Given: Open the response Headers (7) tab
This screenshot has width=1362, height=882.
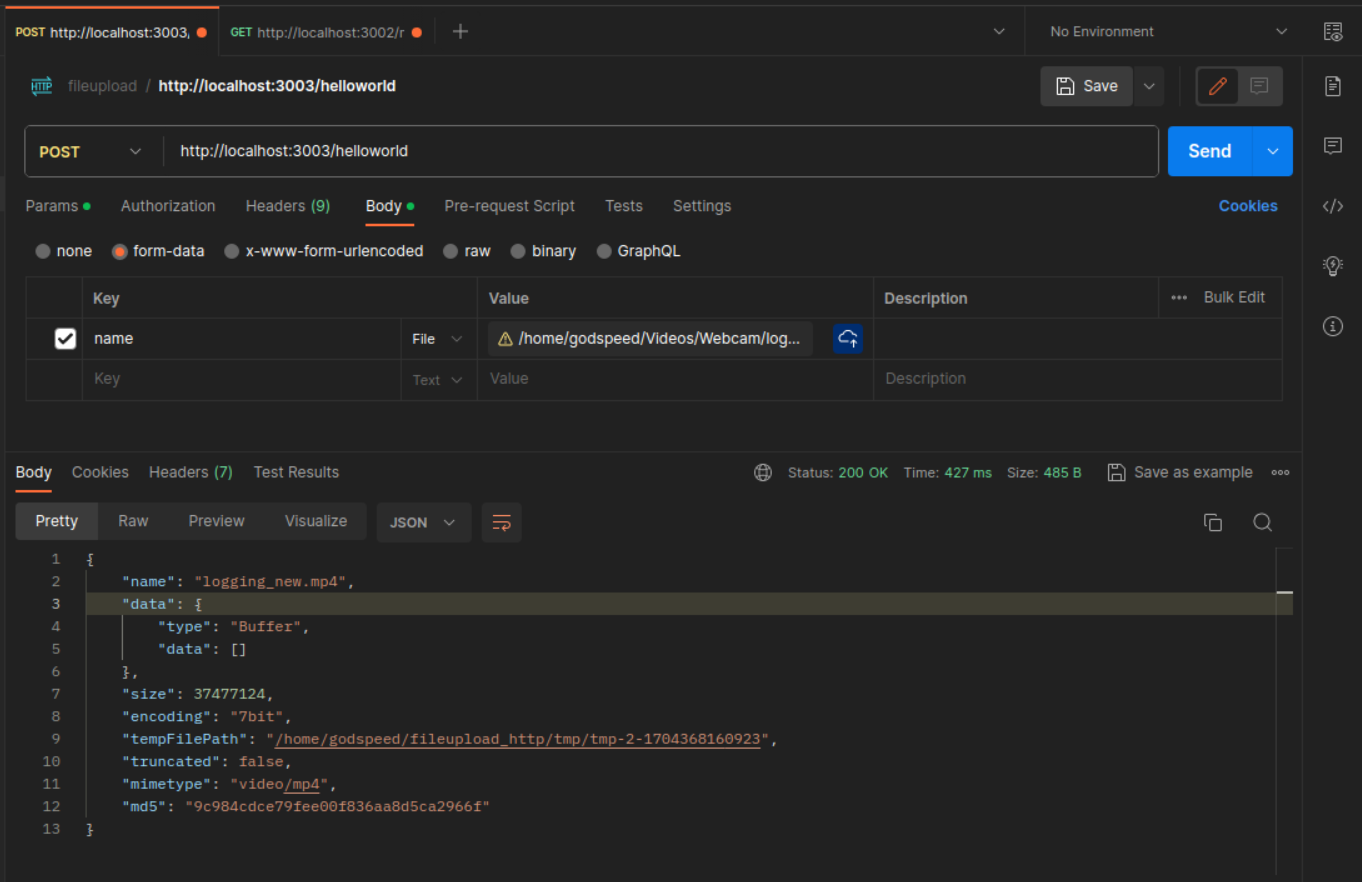Looking at the screenshot, I should pyautogui.click(x=191, y=472).
